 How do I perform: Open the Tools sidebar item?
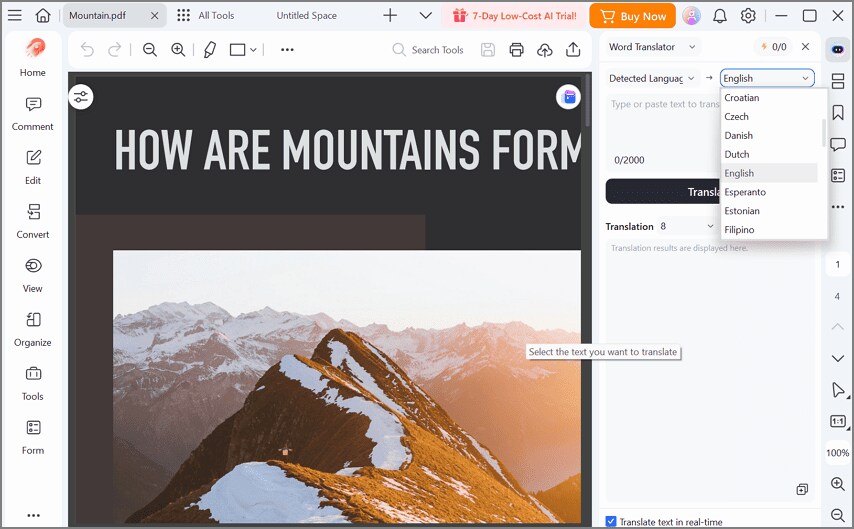33,384
